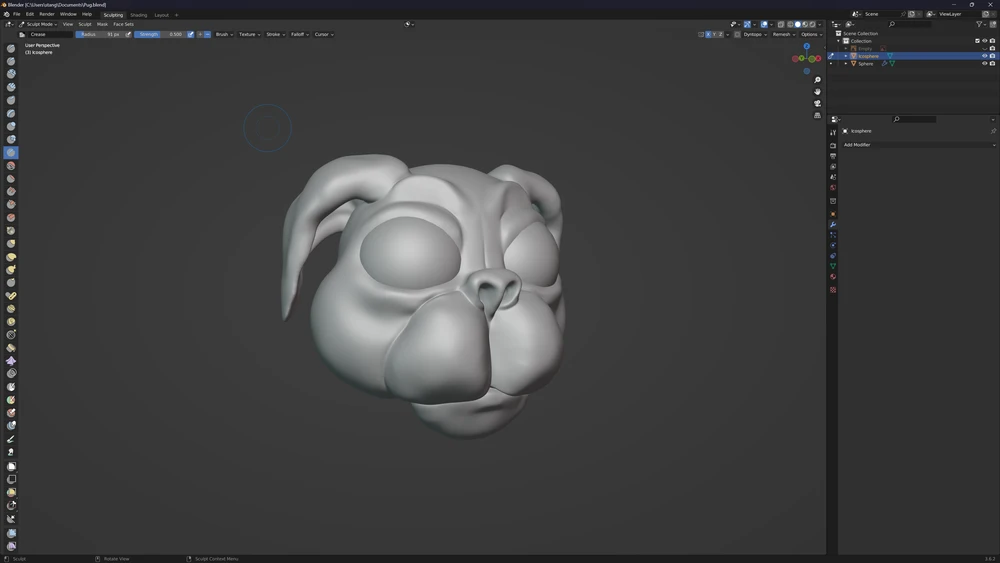
Task: Click the brush Strength slider
Action: 160,34
